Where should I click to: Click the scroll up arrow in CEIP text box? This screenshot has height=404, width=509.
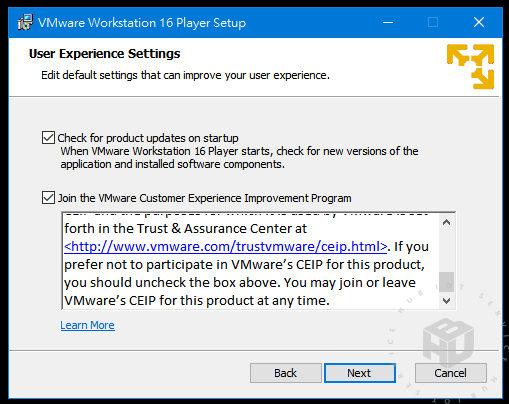tap(446, 222)
